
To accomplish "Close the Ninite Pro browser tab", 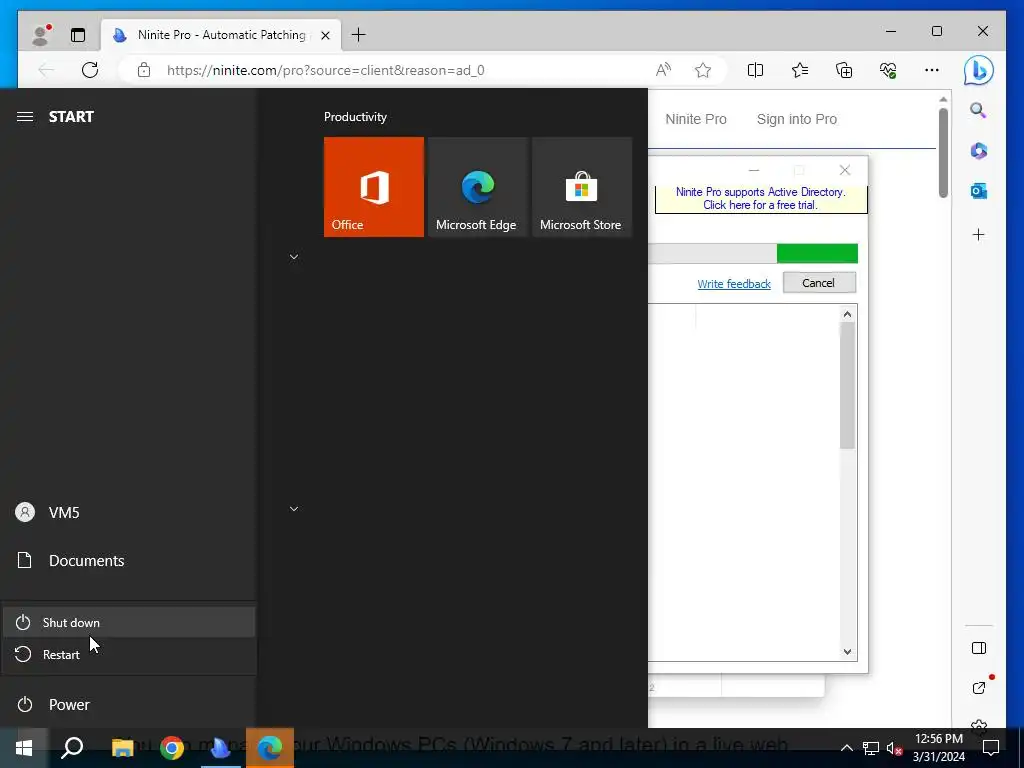I will coord(325,35).
